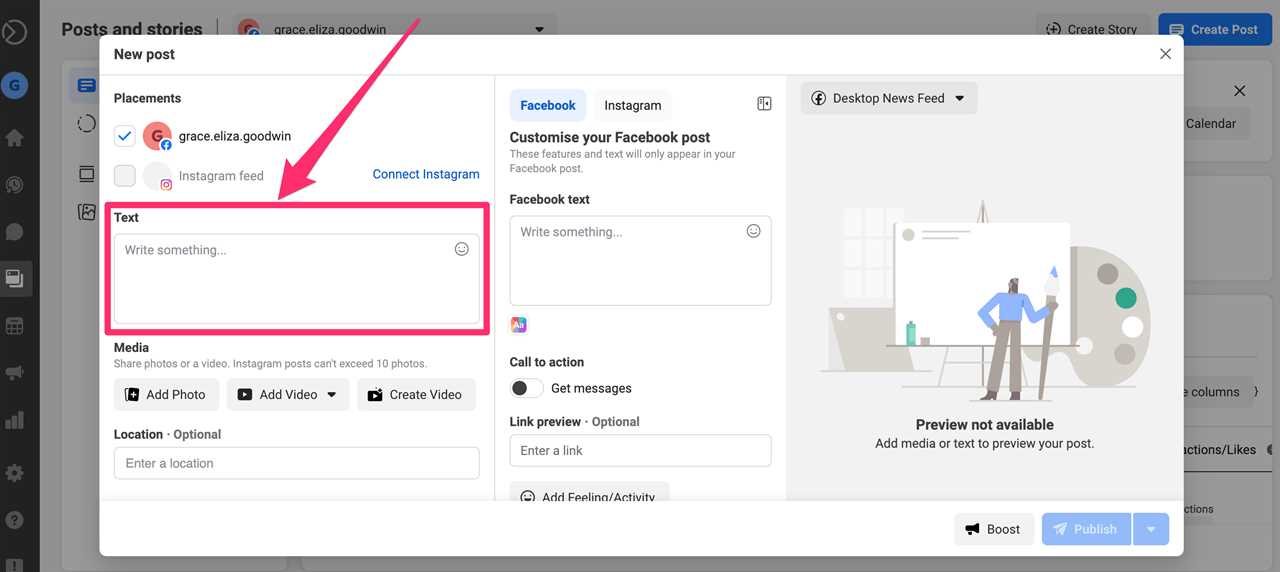The image size is (1280, 572).
Task: Close the New post dialog
Action: [x=1165, y=54]
